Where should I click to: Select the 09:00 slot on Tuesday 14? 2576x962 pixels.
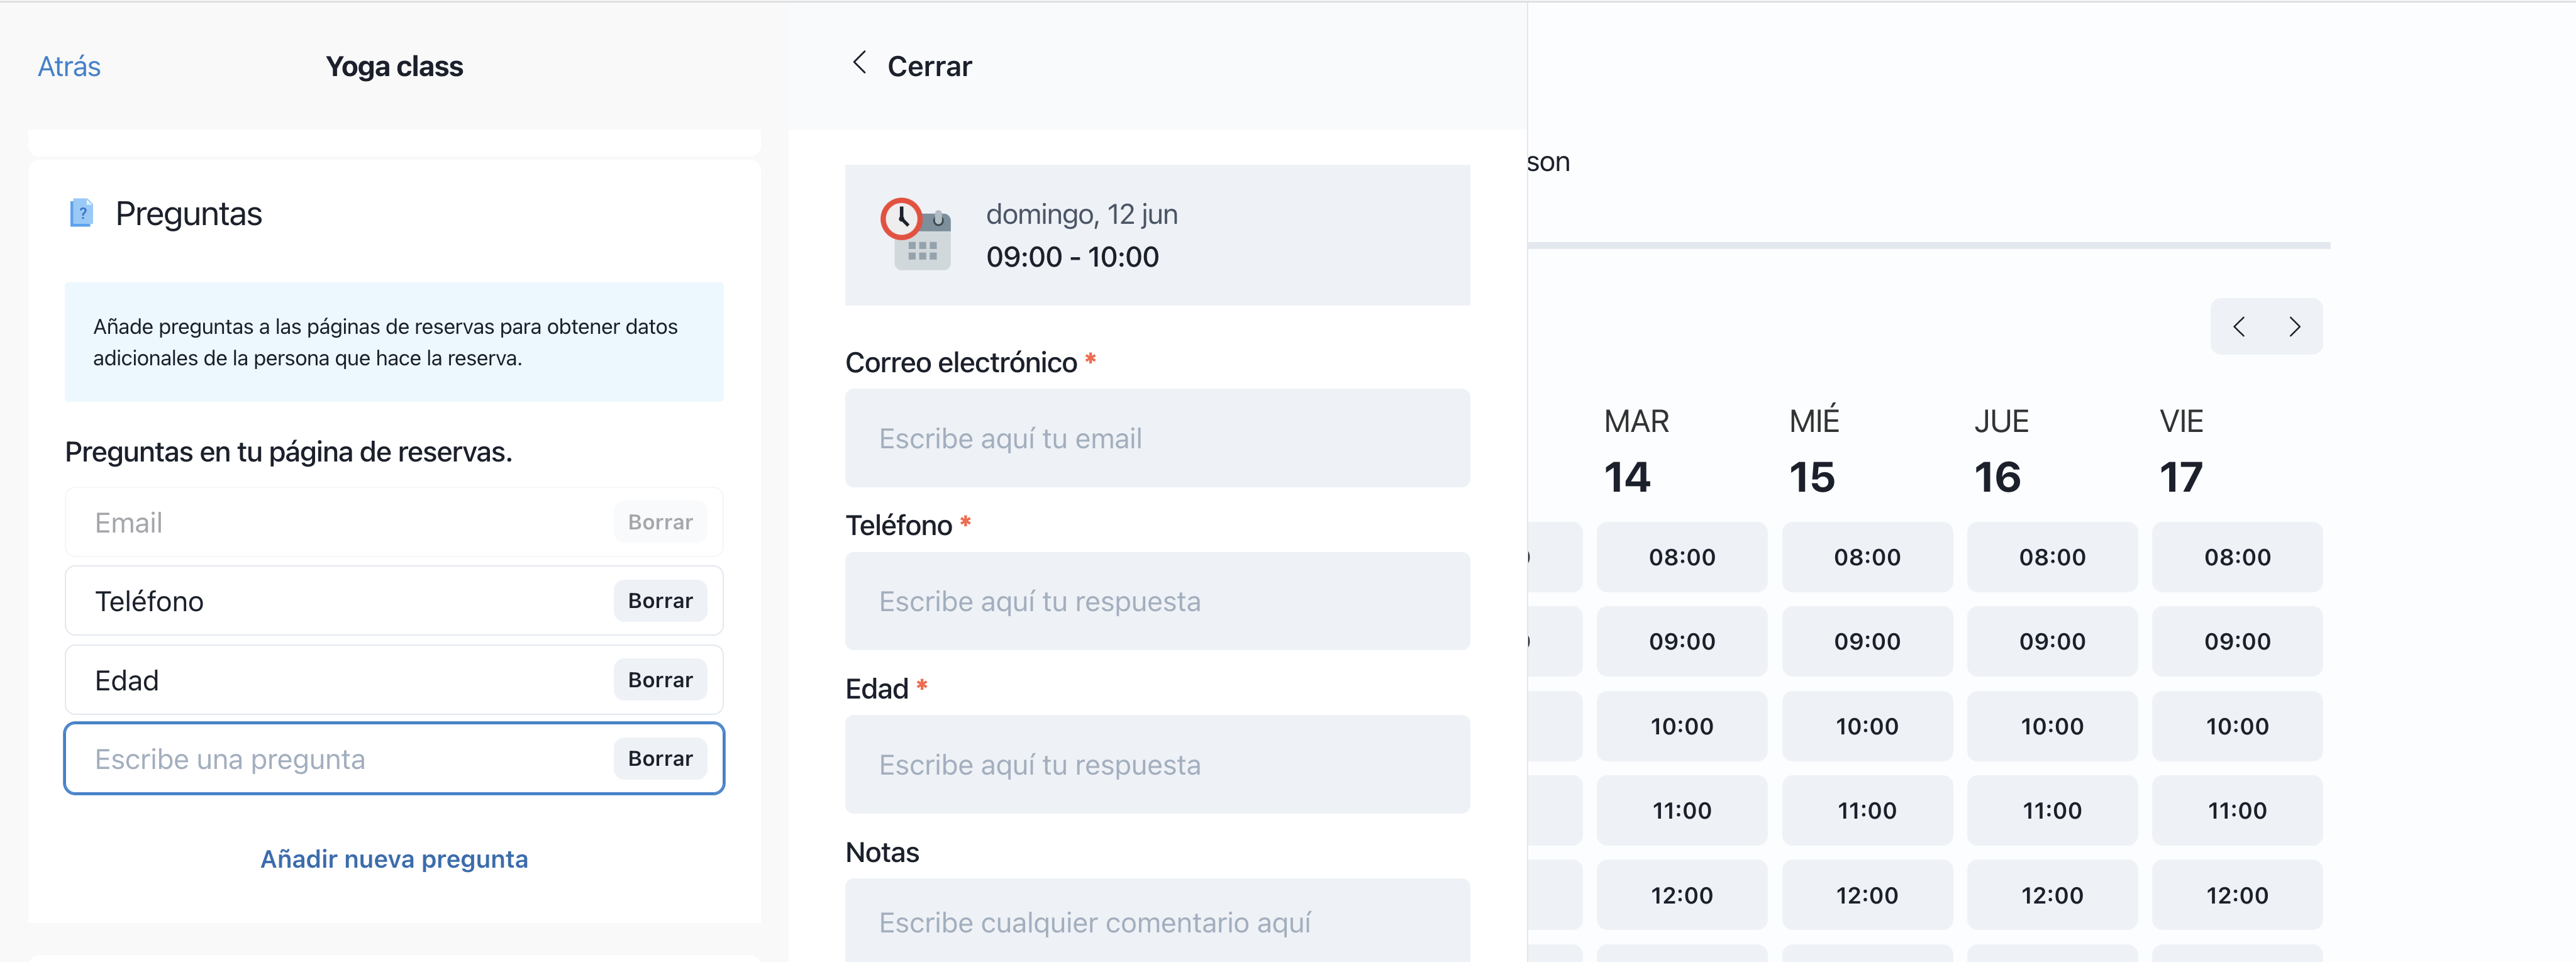[1682, 641]
